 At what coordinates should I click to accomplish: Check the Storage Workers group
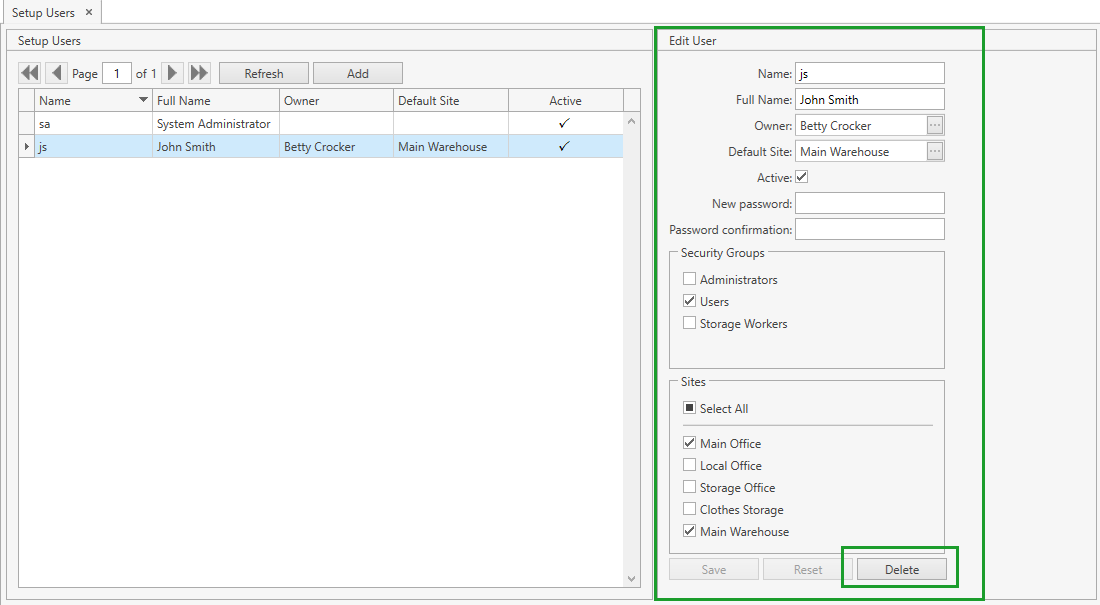[689, 323]
